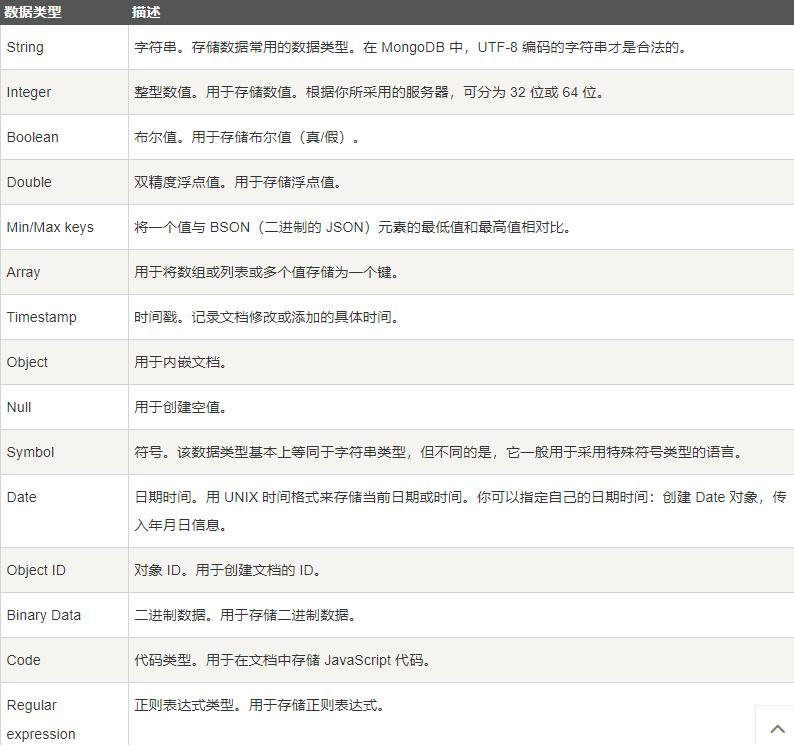Select the 'Array' data type cell
This screenshot has height=745, width=794.
[64, 272]
